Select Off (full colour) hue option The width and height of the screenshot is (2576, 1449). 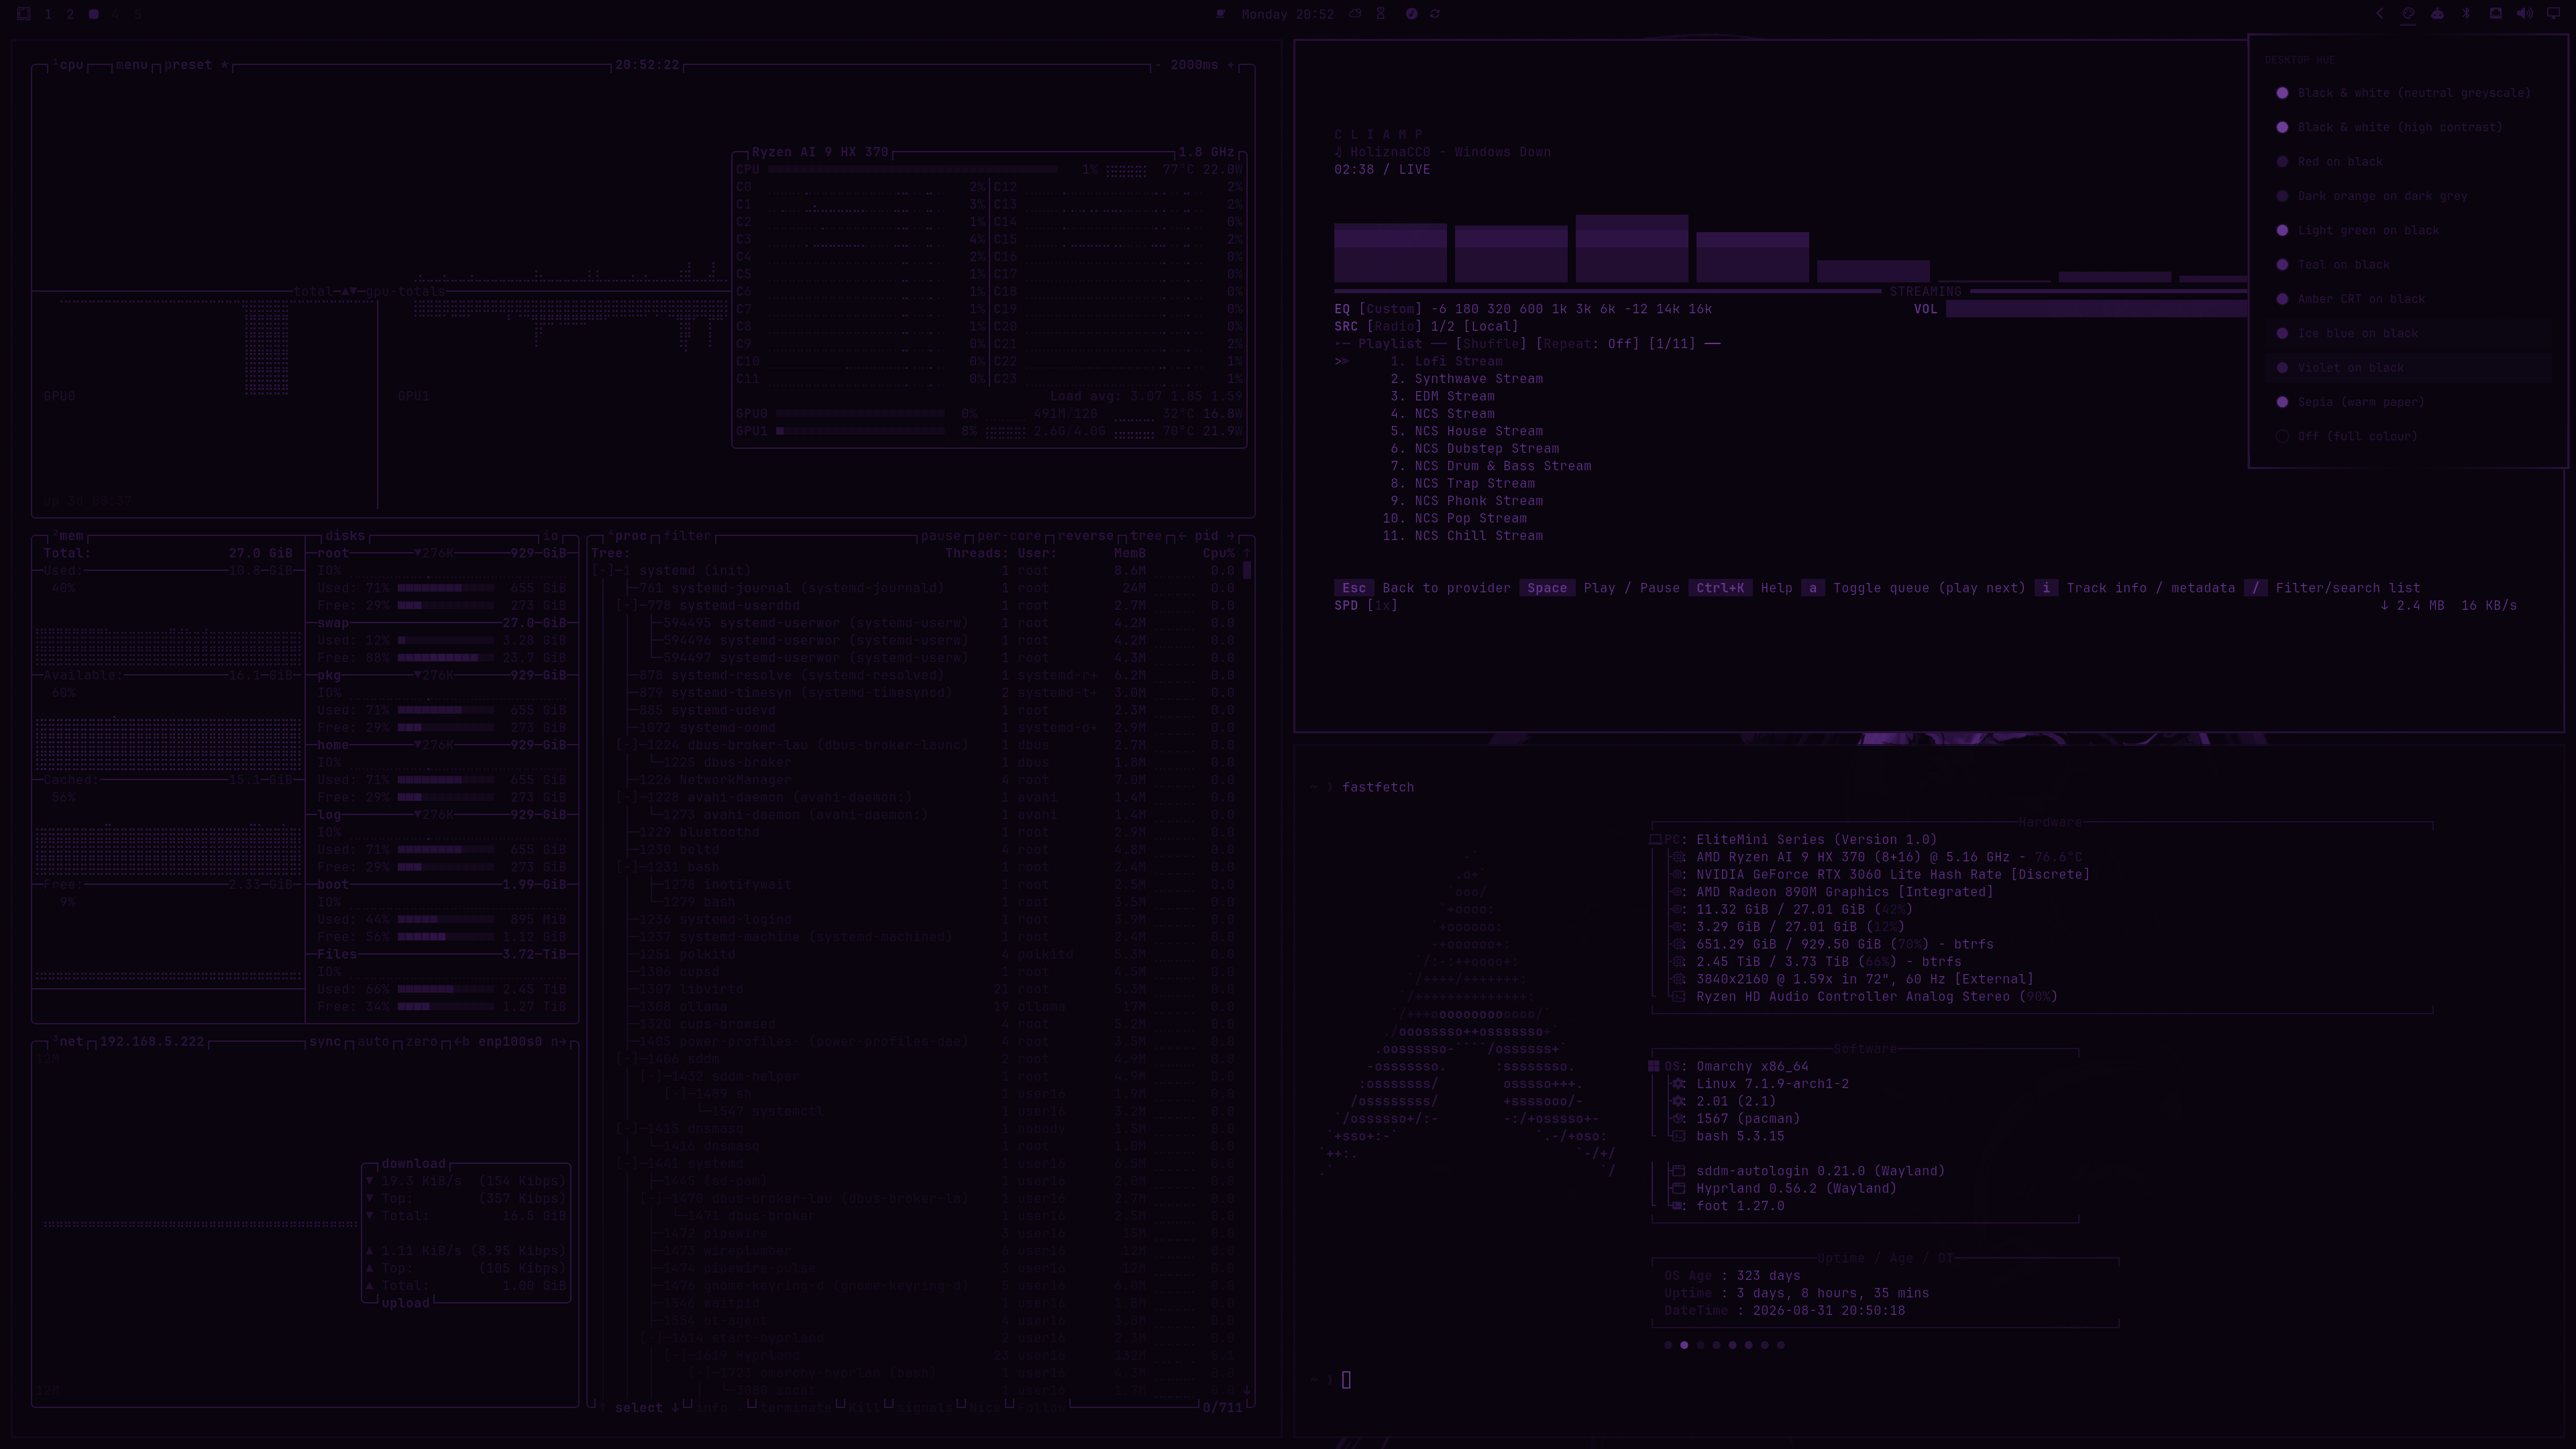[x=2407, y=436]
